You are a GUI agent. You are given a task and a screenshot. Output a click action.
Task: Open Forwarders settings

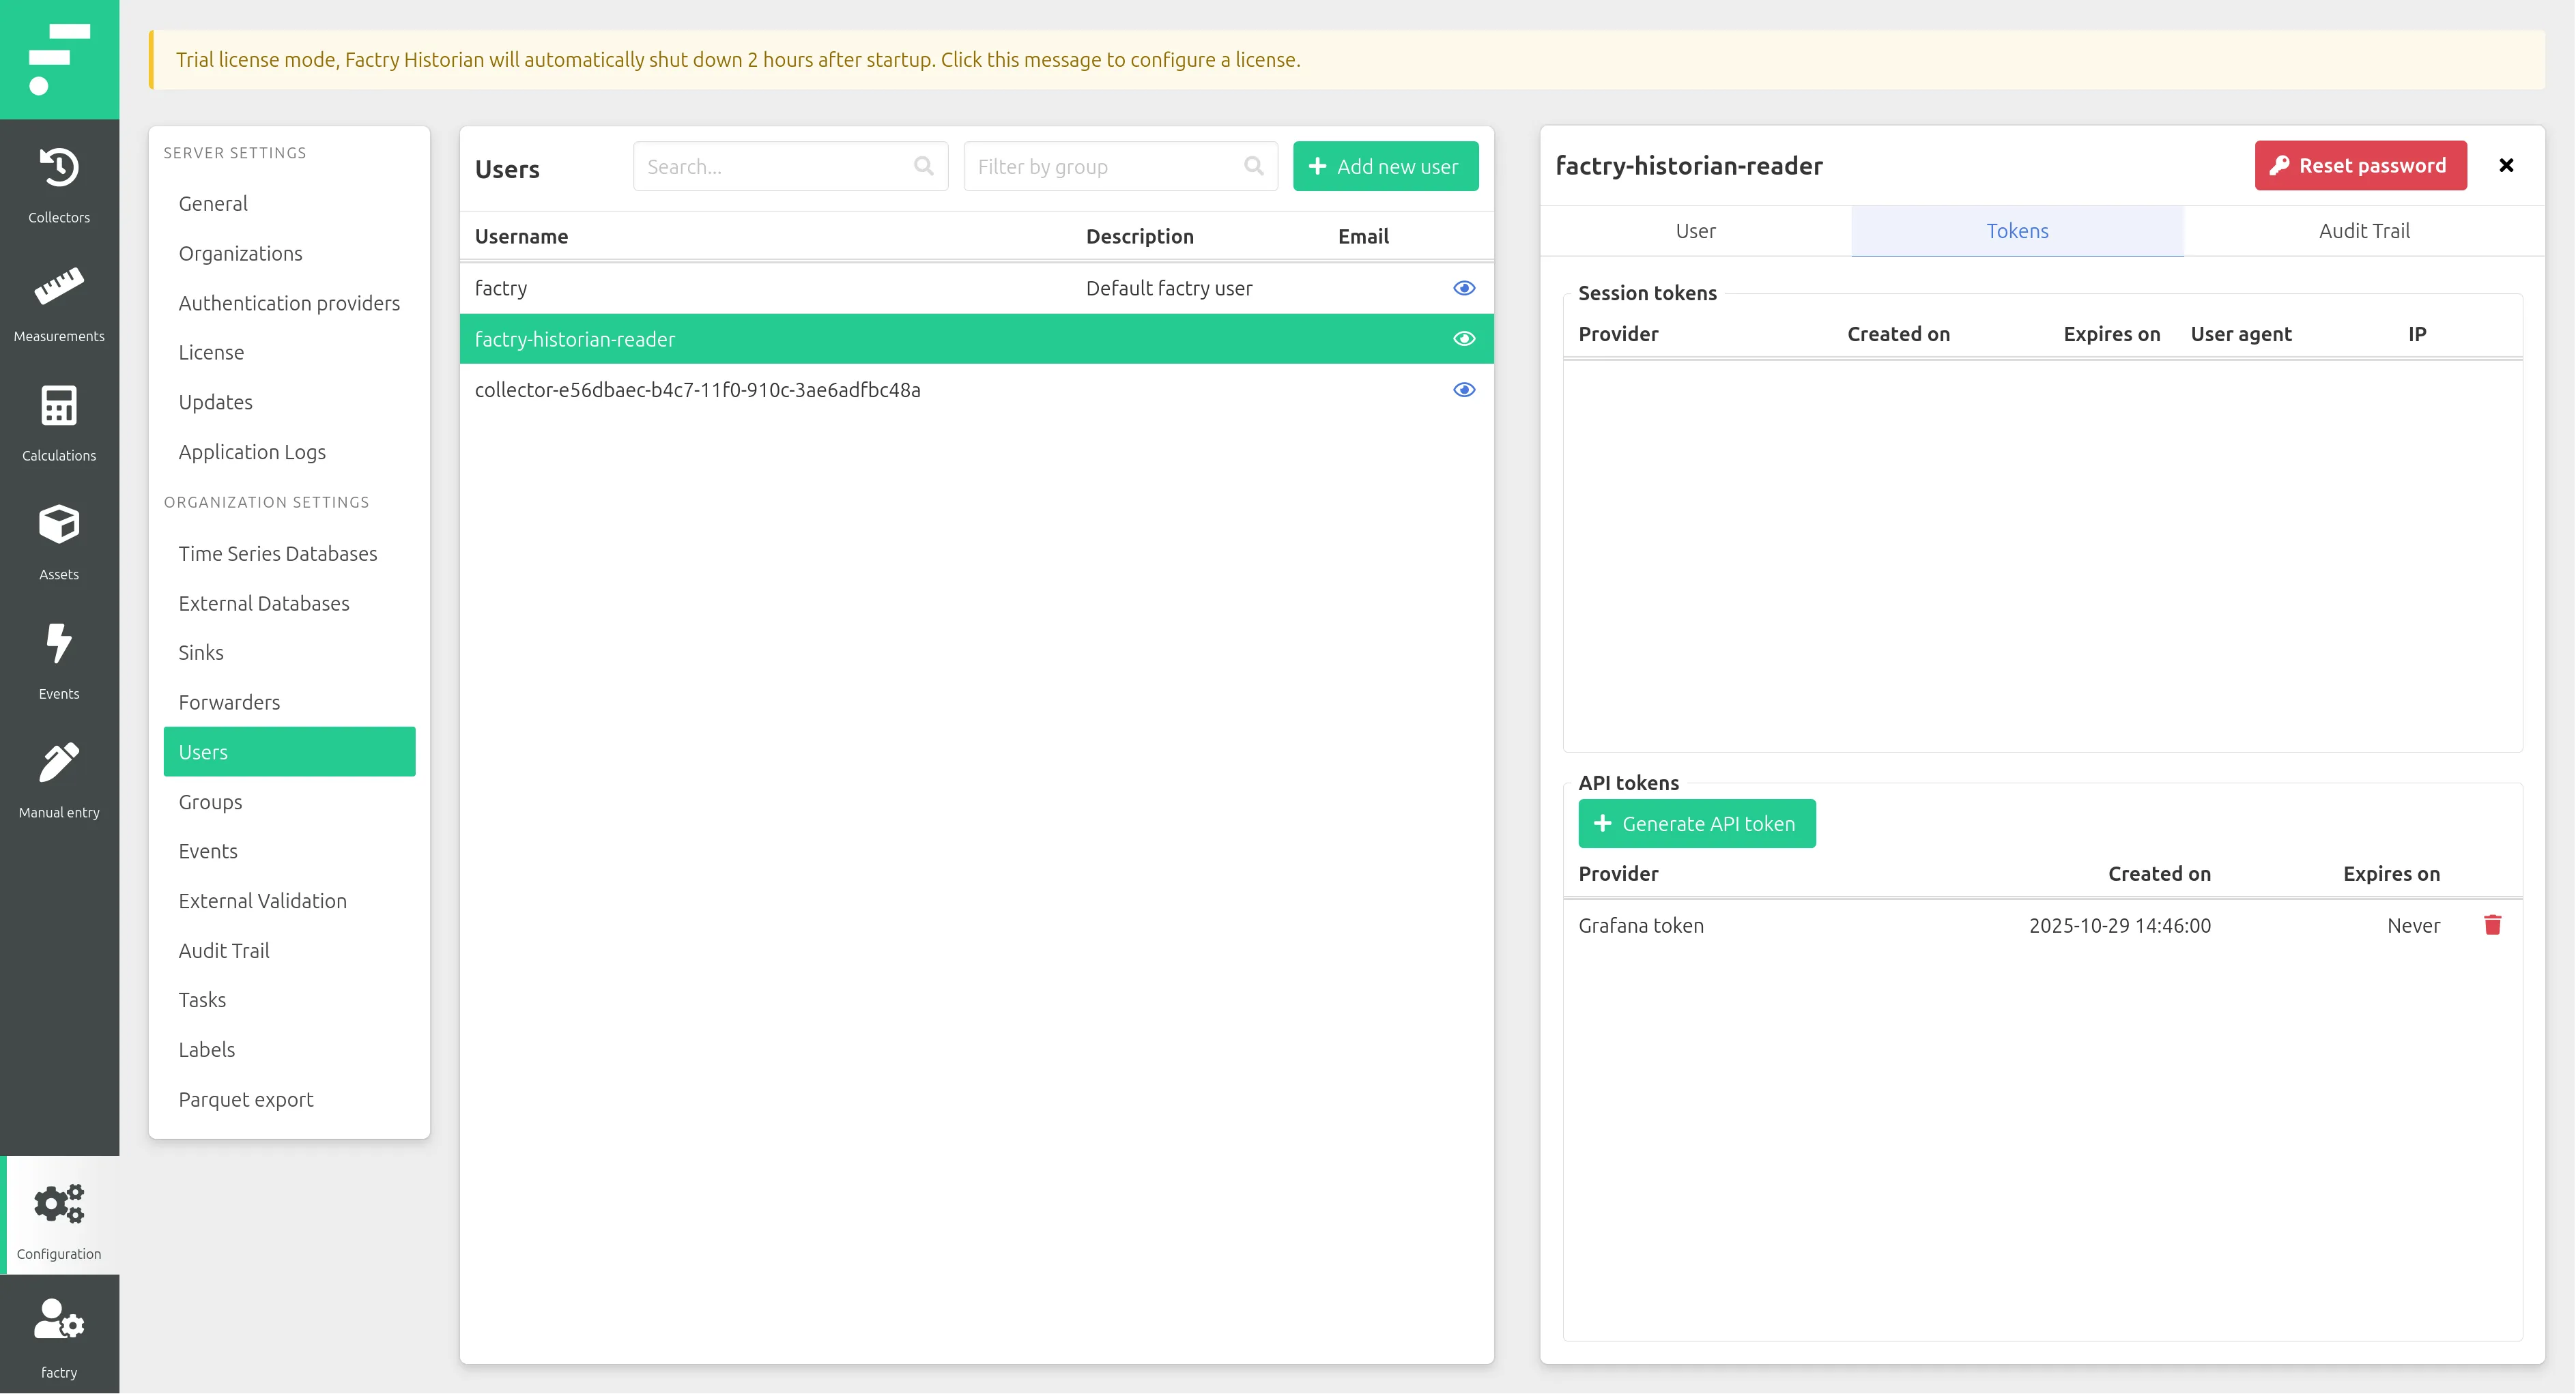pos(289,702)
